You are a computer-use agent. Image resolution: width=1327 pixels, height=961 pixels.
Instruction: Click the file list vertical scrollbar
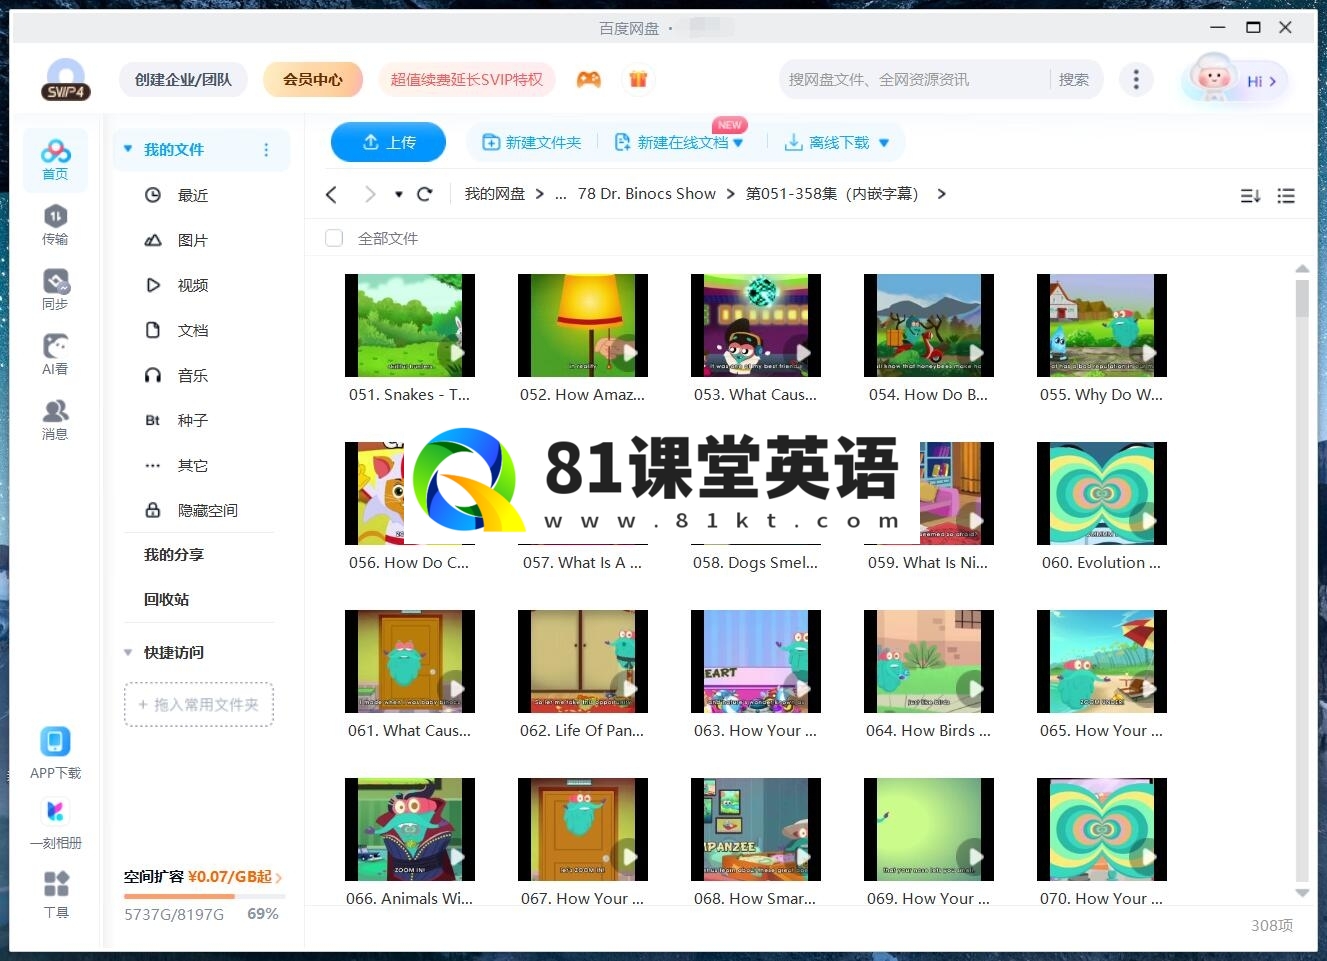click(x=1302, y=300)
